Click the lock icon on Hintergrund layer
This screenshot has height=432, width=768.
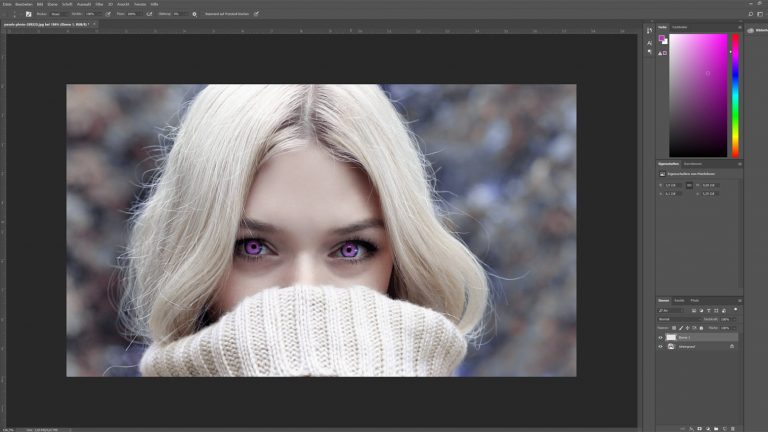(732, 347)
